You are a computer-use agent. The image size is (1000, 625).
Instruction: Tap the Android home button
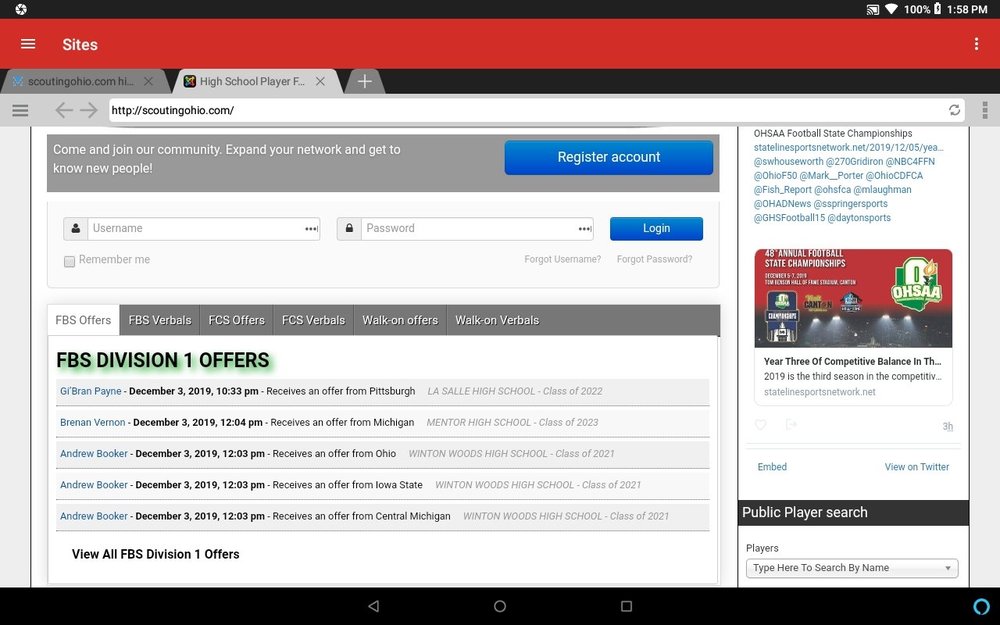tap(499, 606)
